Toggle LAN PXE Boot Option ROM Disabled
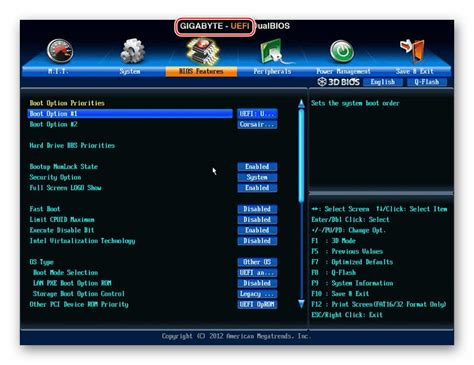Viewport: 474px width, 365px height. pos(257,283)
